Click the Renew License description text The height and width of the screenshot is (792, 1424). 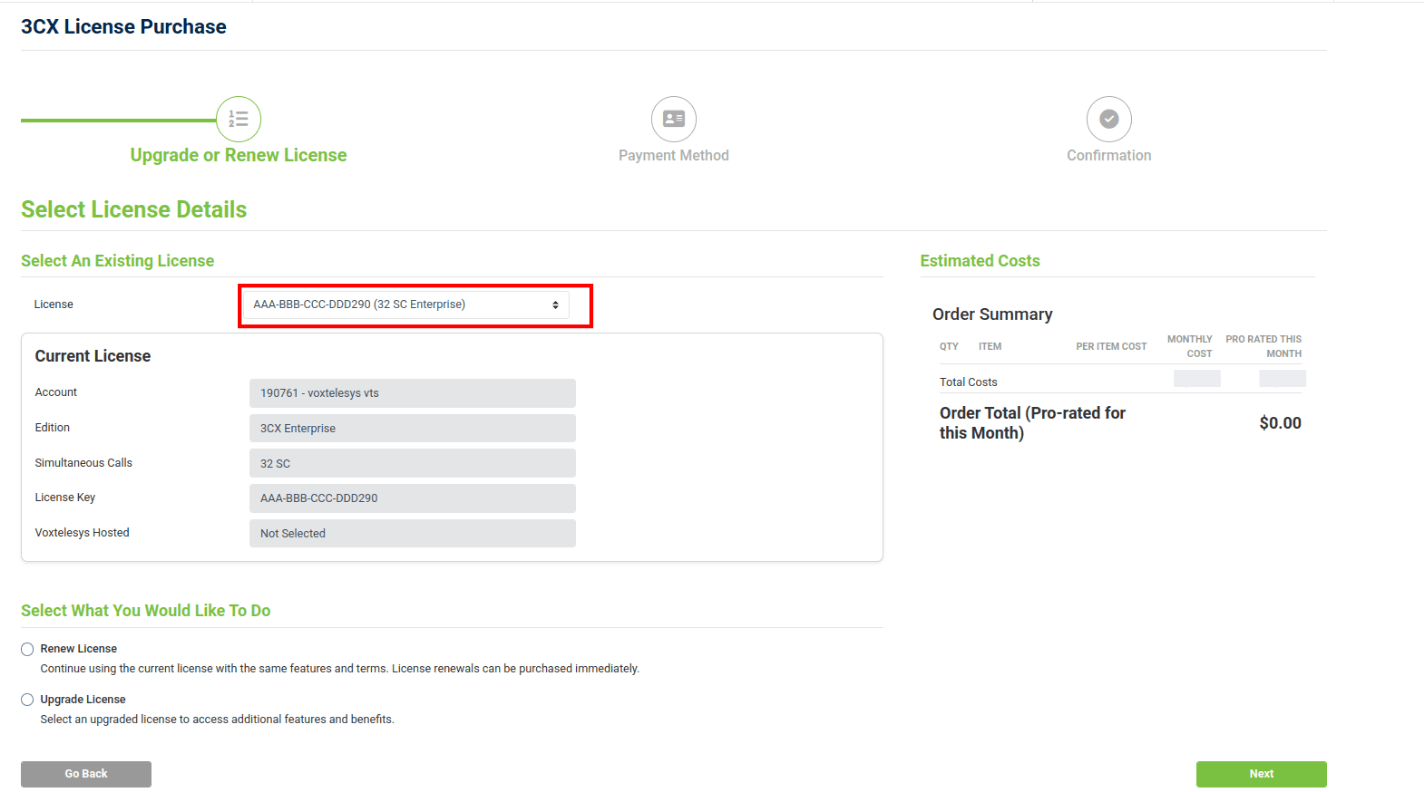point(339,668)
